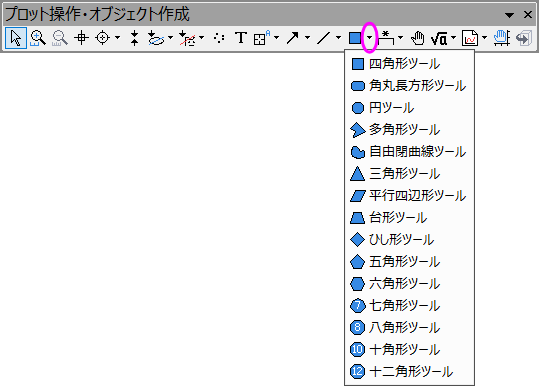Open dropdown arrow beside Arrow tool
Screen dimensions: 539x386
click(x=307, y=38)
